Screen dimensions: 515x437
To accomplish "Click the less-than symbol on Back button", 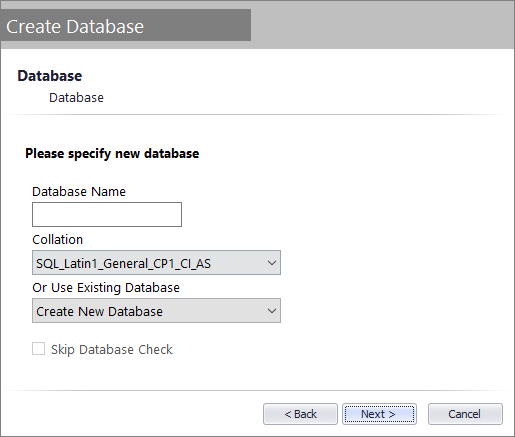I will (288, 414).
